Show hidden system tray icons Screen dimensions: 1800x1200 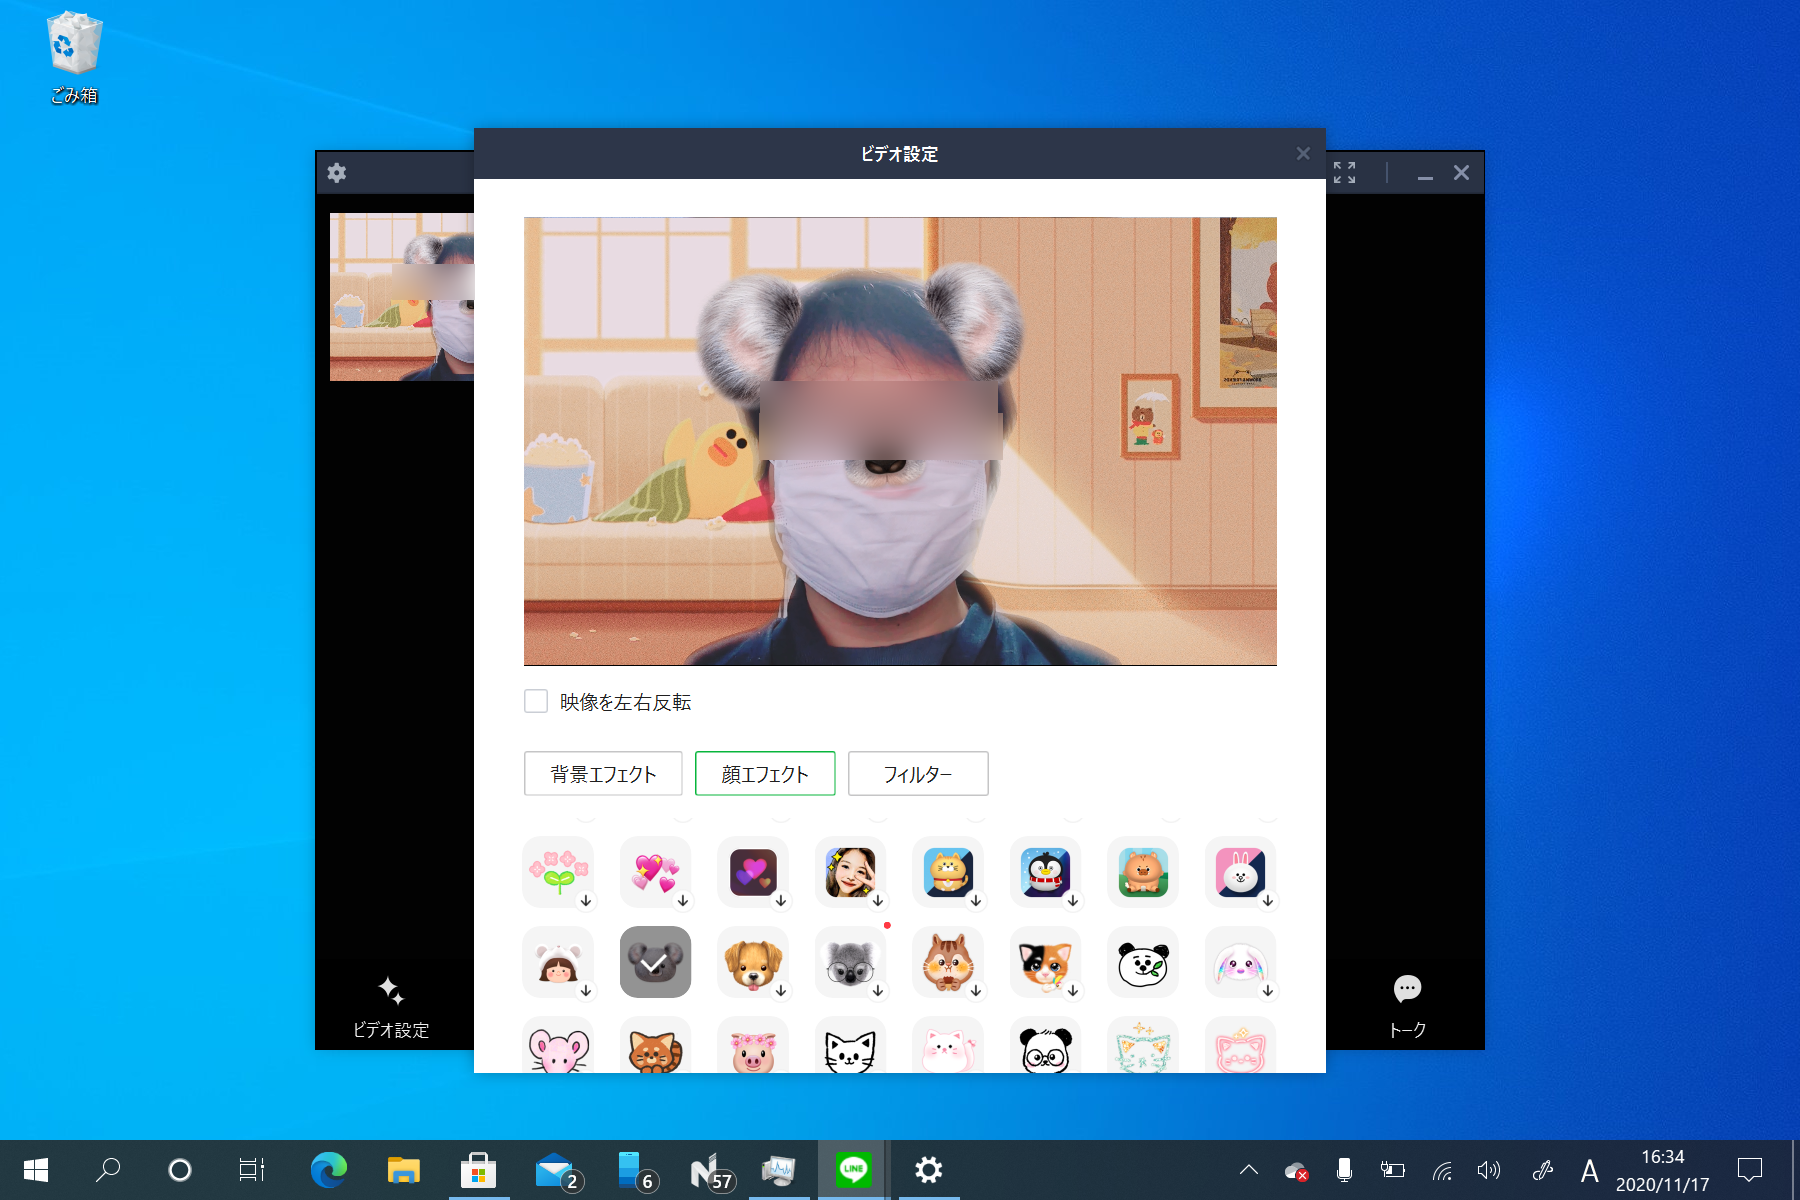1249,1170
